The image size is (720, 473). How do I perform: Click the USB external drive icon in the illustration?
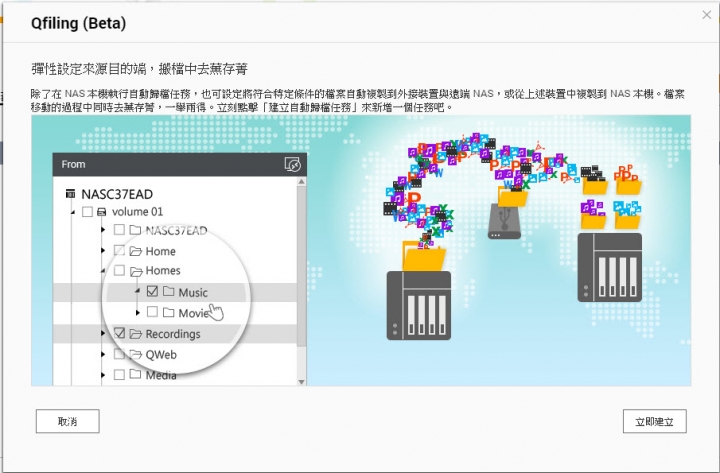504,221
